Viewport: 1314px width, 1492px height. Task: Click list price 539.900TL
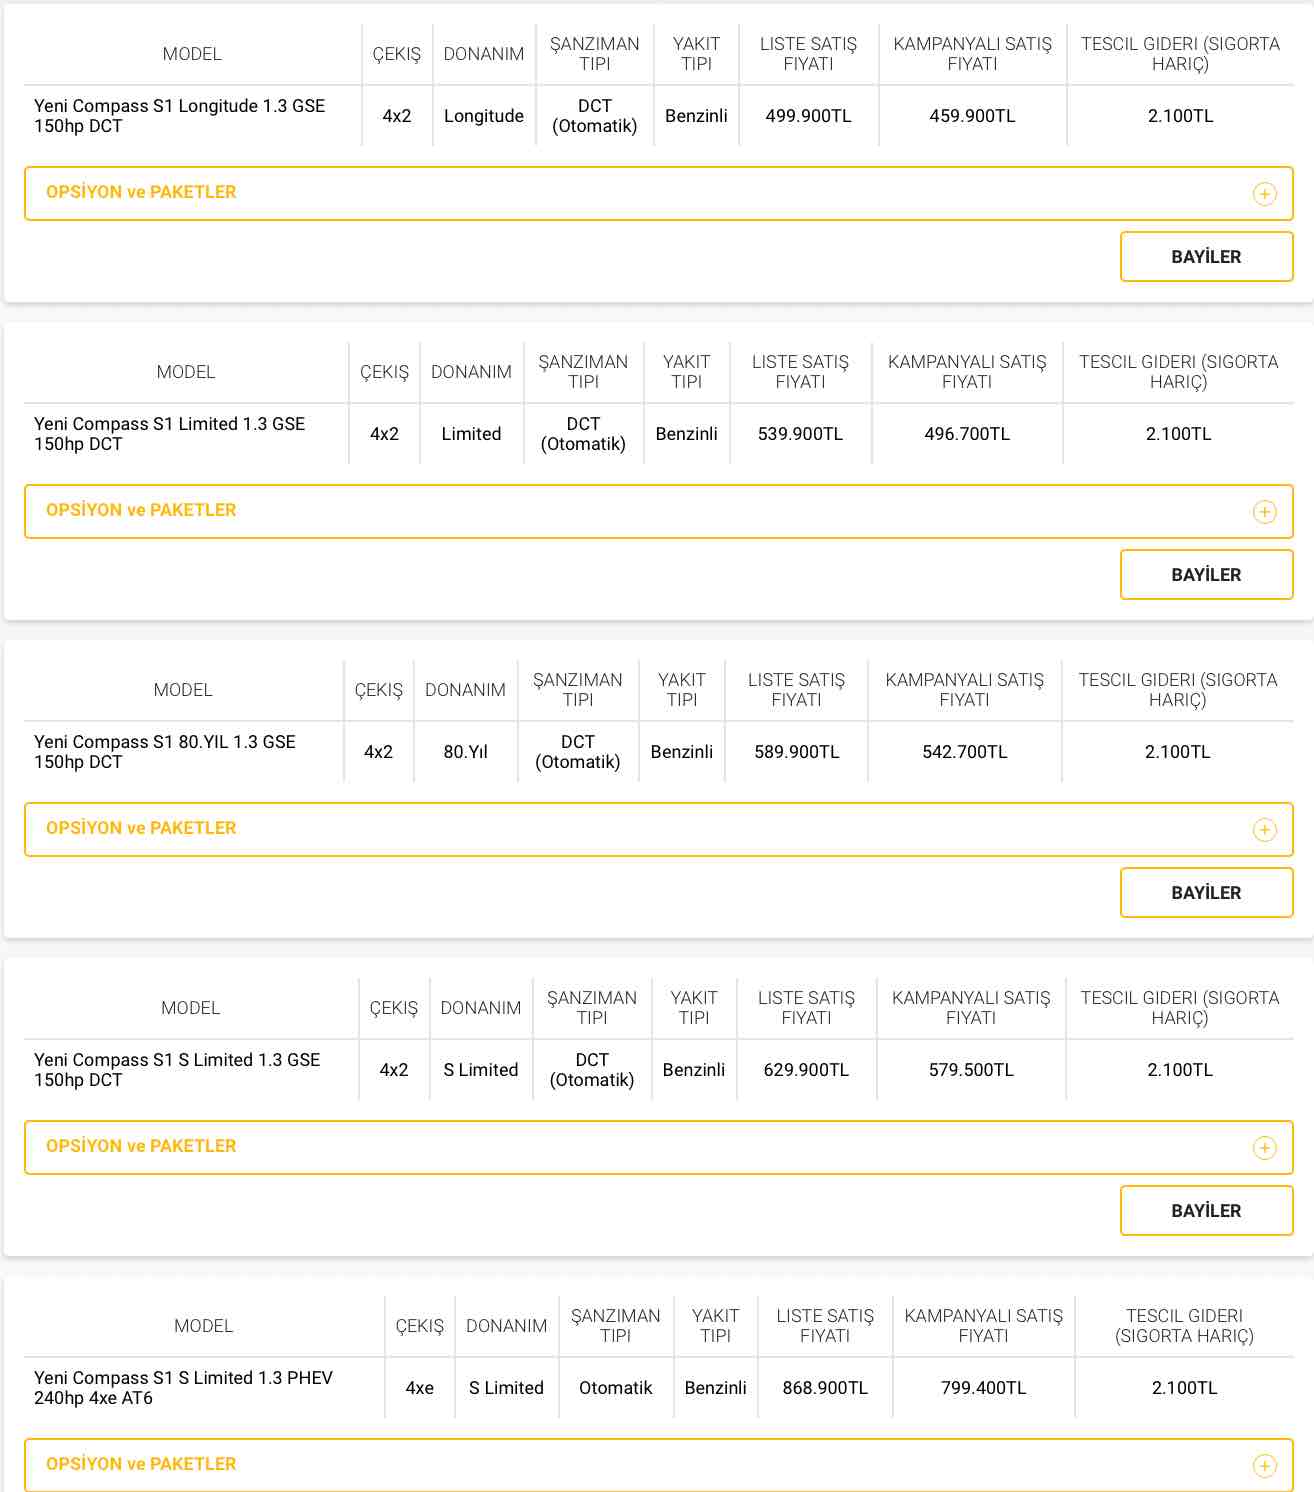(x=800, y=434)
